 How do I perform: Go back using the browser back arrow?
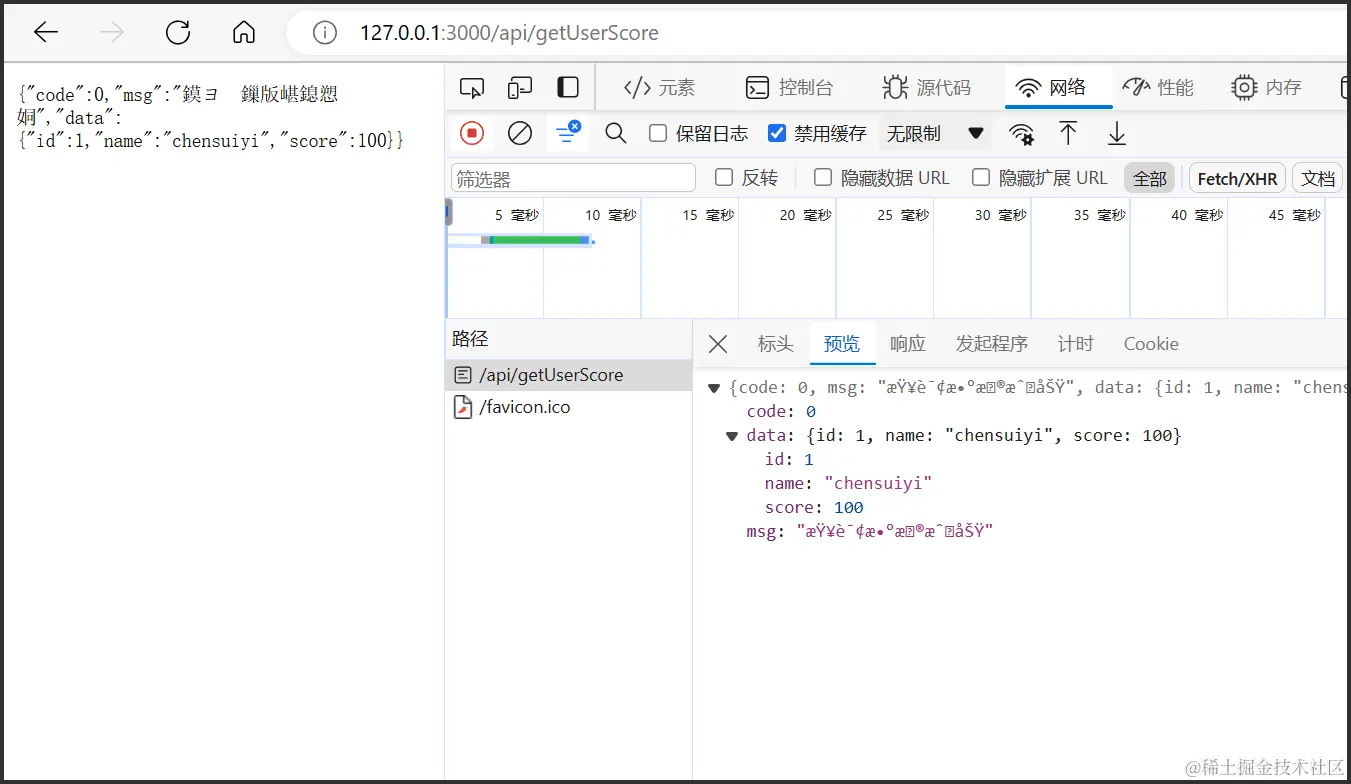[x=46, y=33]
